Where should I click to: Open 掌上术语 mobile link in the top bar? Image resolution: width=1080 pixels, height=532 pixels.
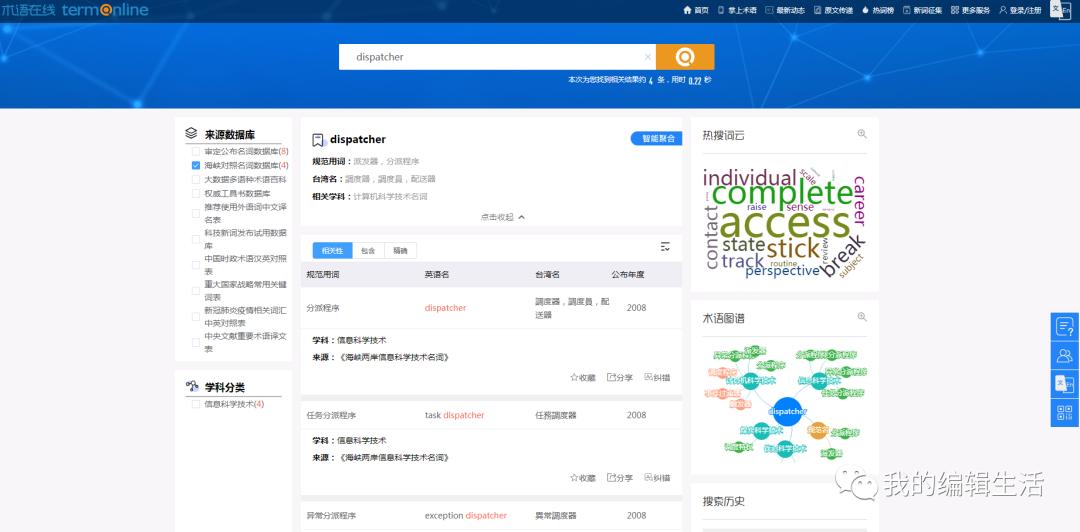tap(737, 10)
